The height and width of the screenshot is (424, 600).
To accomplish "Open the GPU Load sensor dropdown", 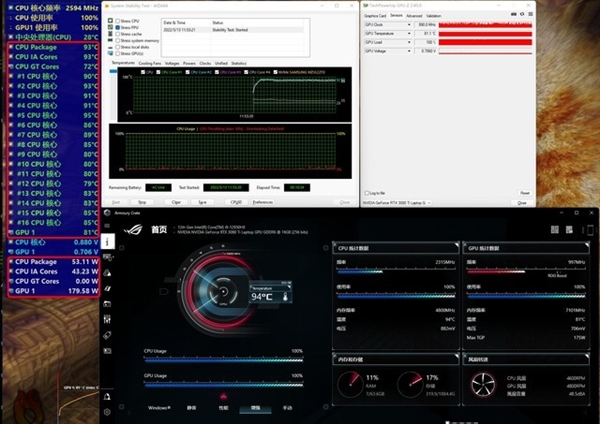I will 409,42.
